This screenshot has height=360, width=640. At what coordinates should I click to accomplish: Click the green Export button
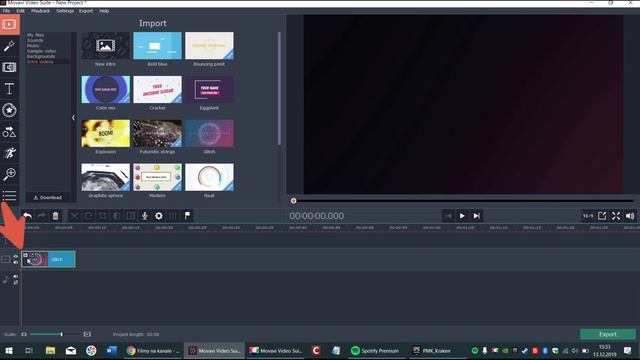point(608,334)
